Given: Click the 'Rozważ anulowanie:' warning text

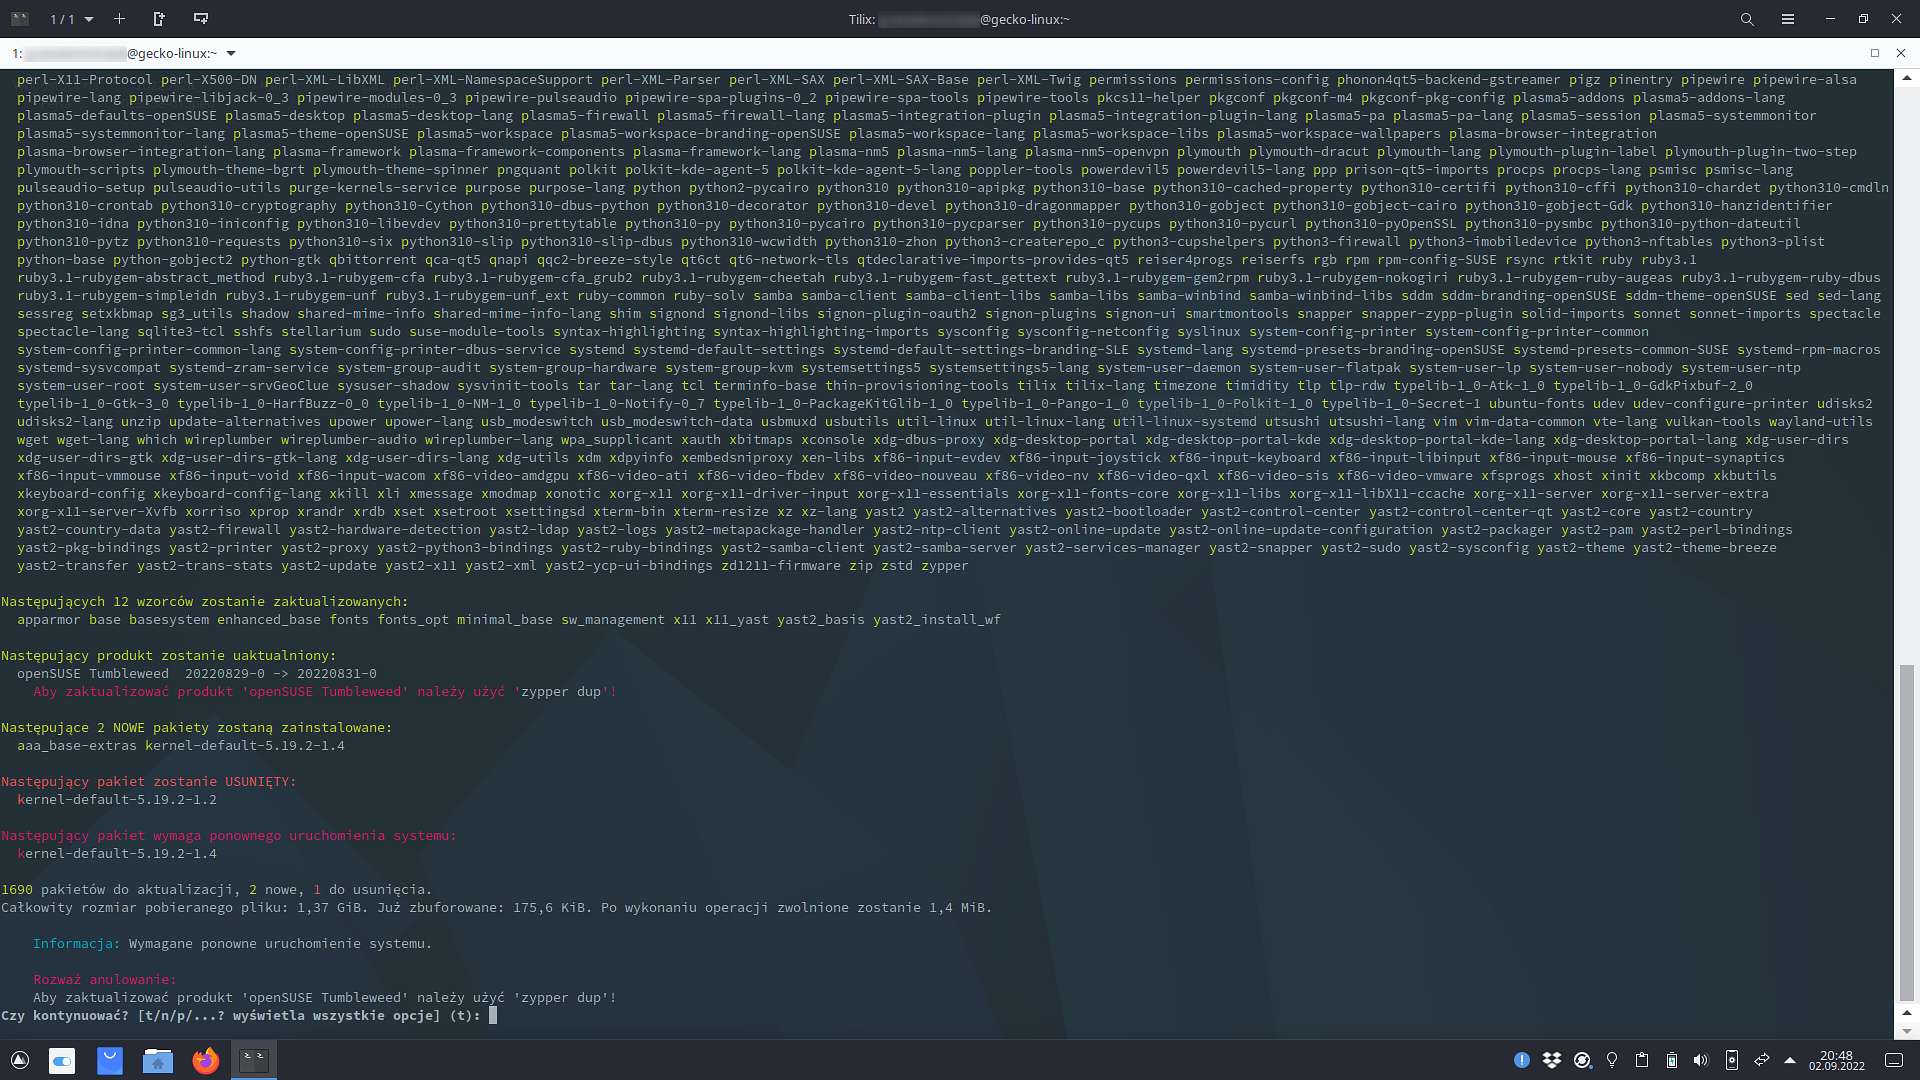Looking at the screenshot, I should pyautogui.click(x=105, y=979).
